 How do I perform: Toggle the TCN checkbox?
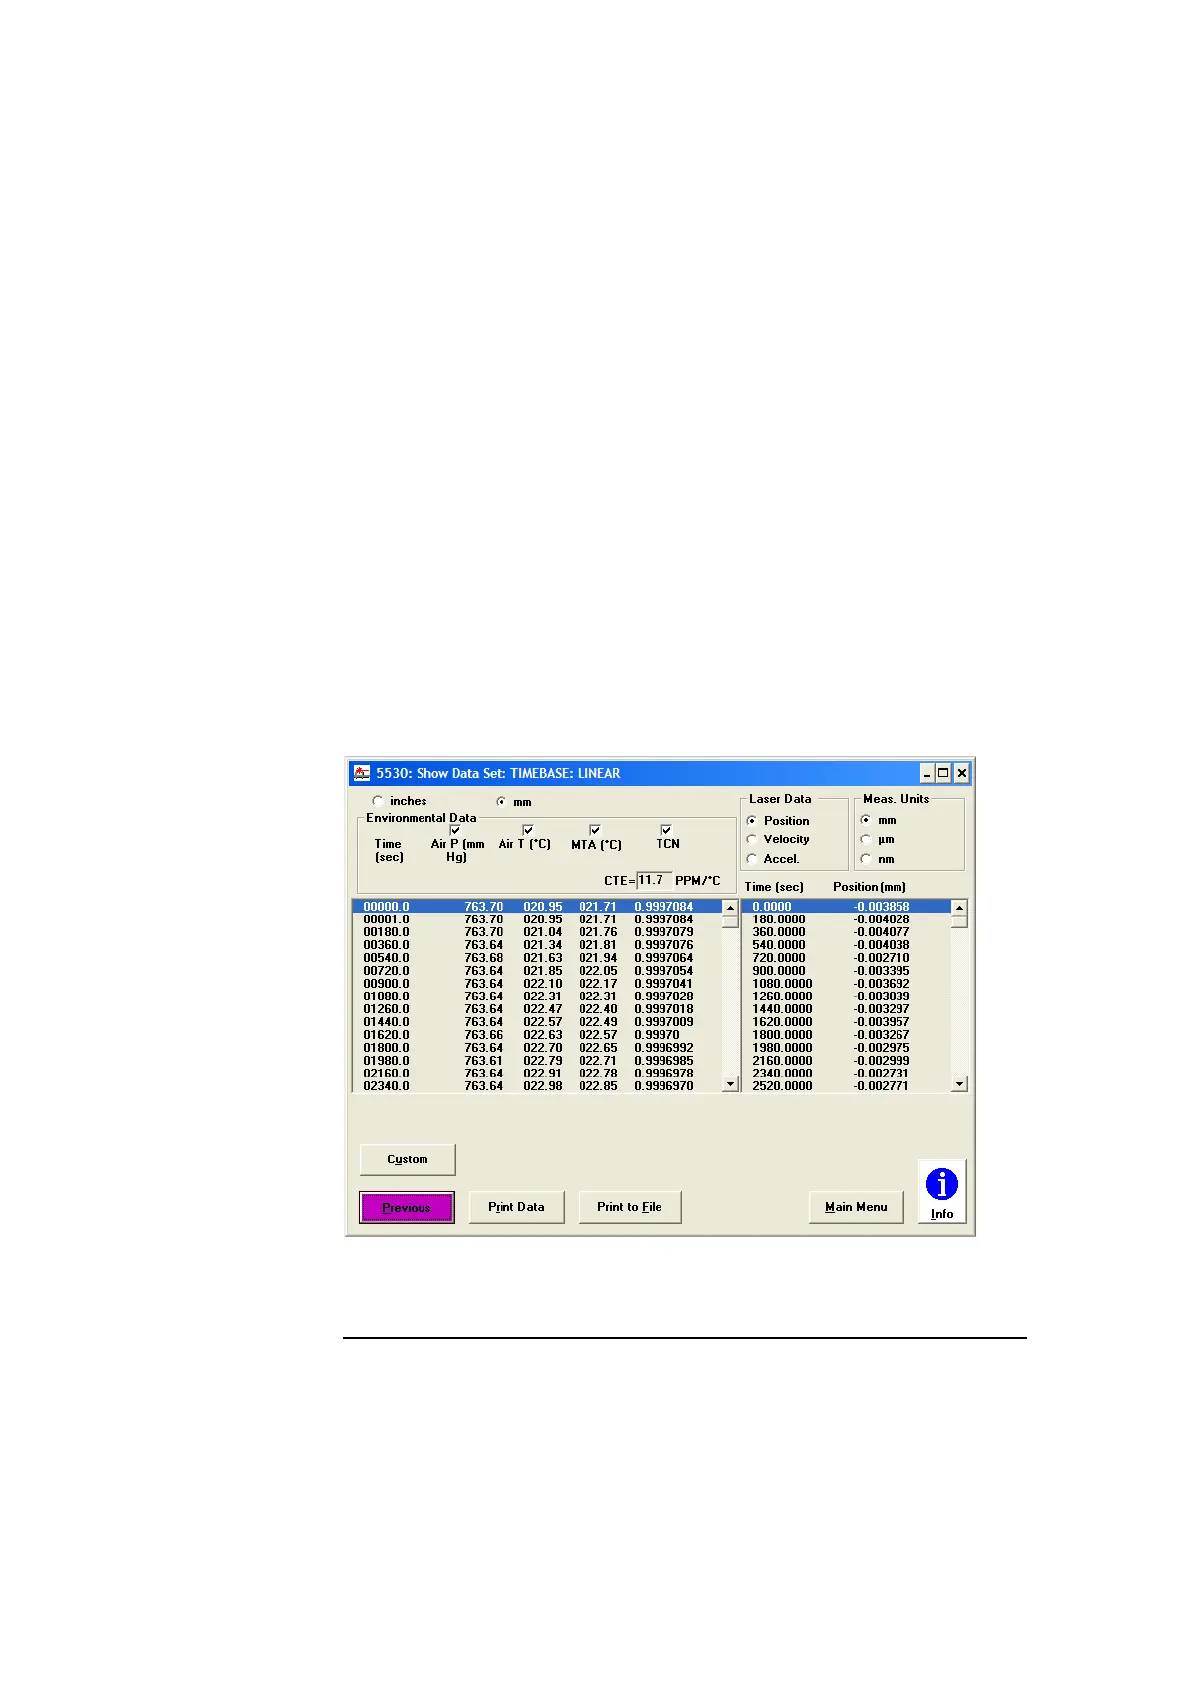pyautogui.click(x=666, y=830)
